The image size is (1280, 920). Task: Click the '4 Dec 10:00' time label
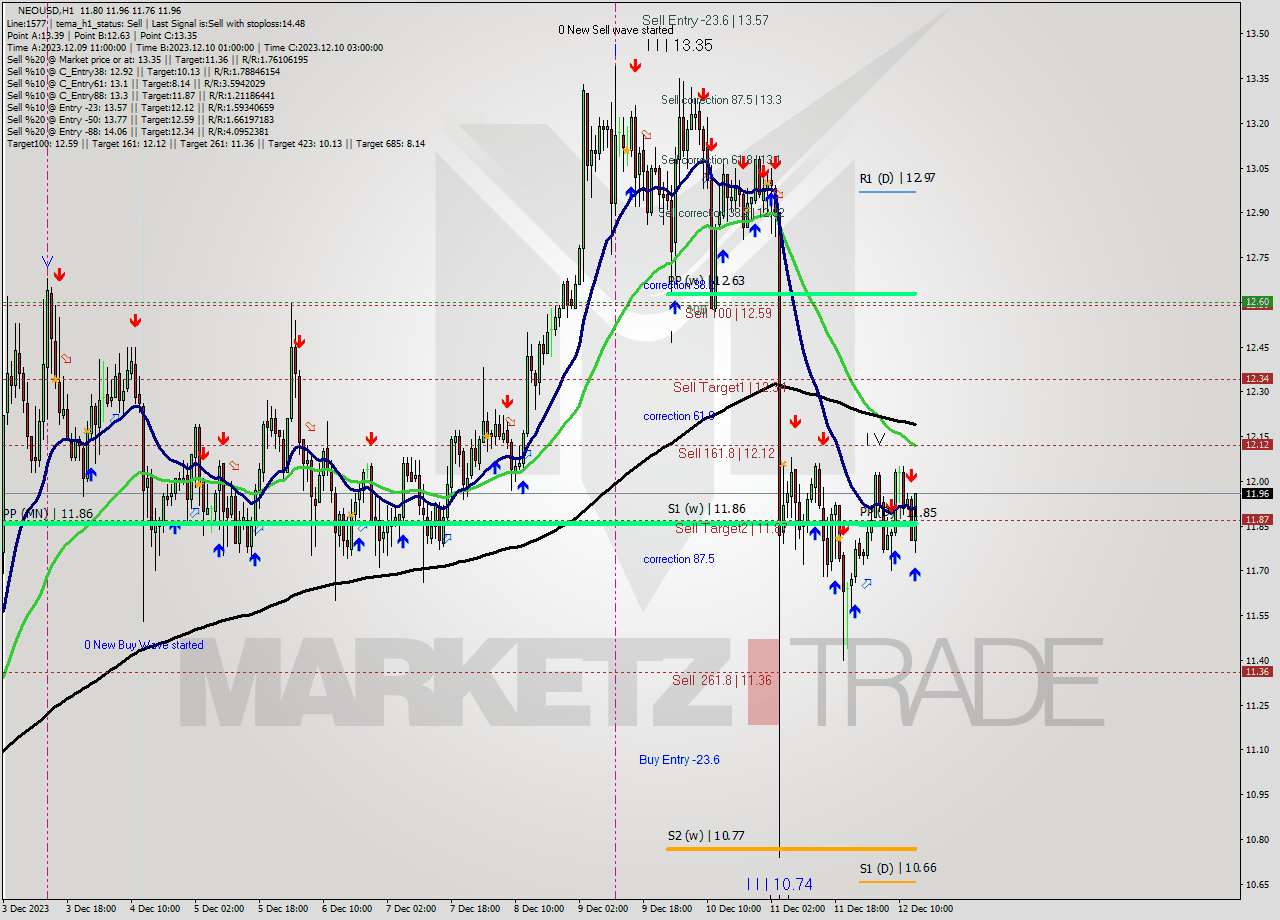155,909
